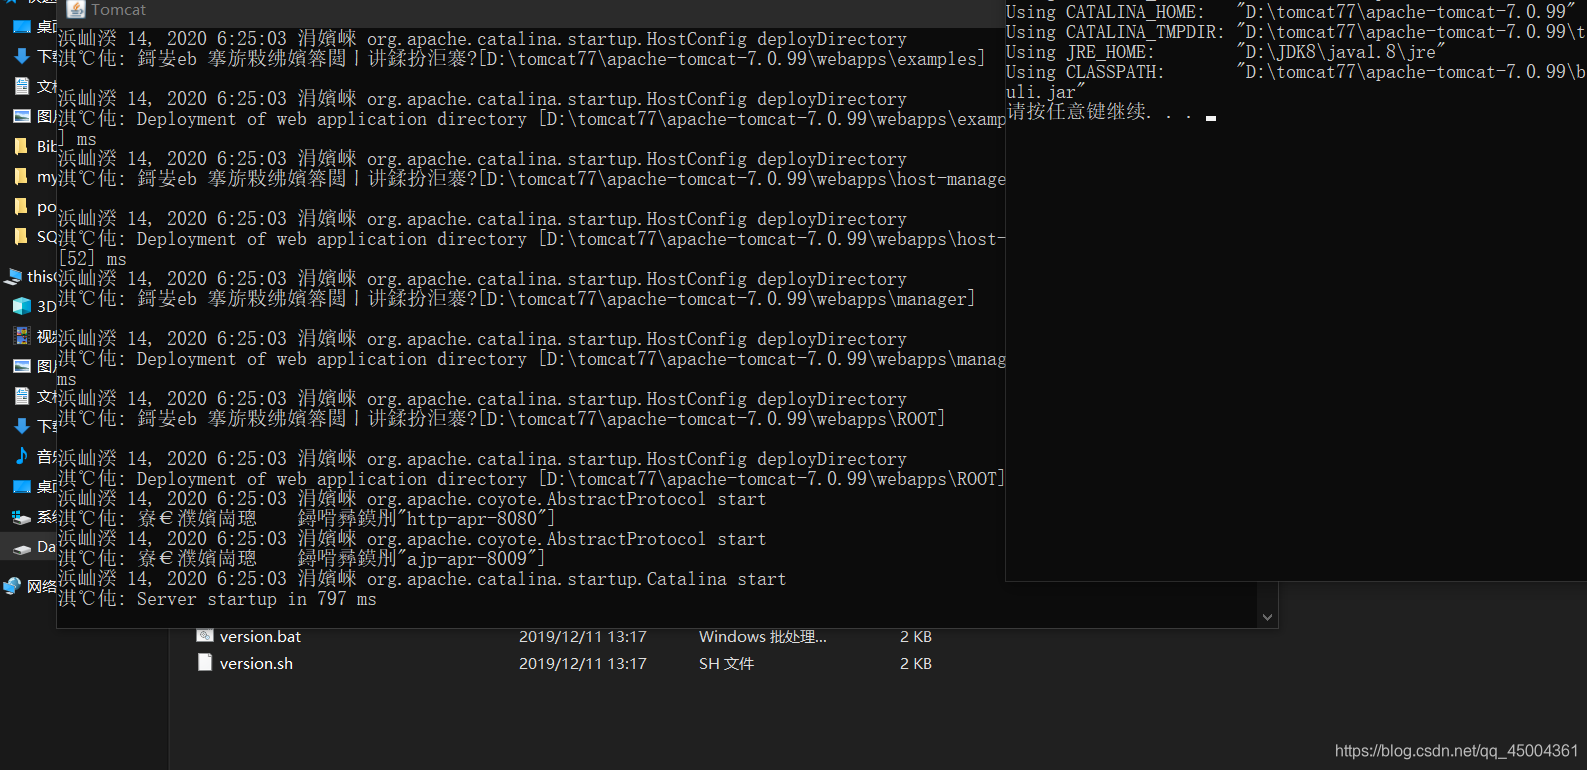Click the version.bat file icon

(x=205, y=636)
